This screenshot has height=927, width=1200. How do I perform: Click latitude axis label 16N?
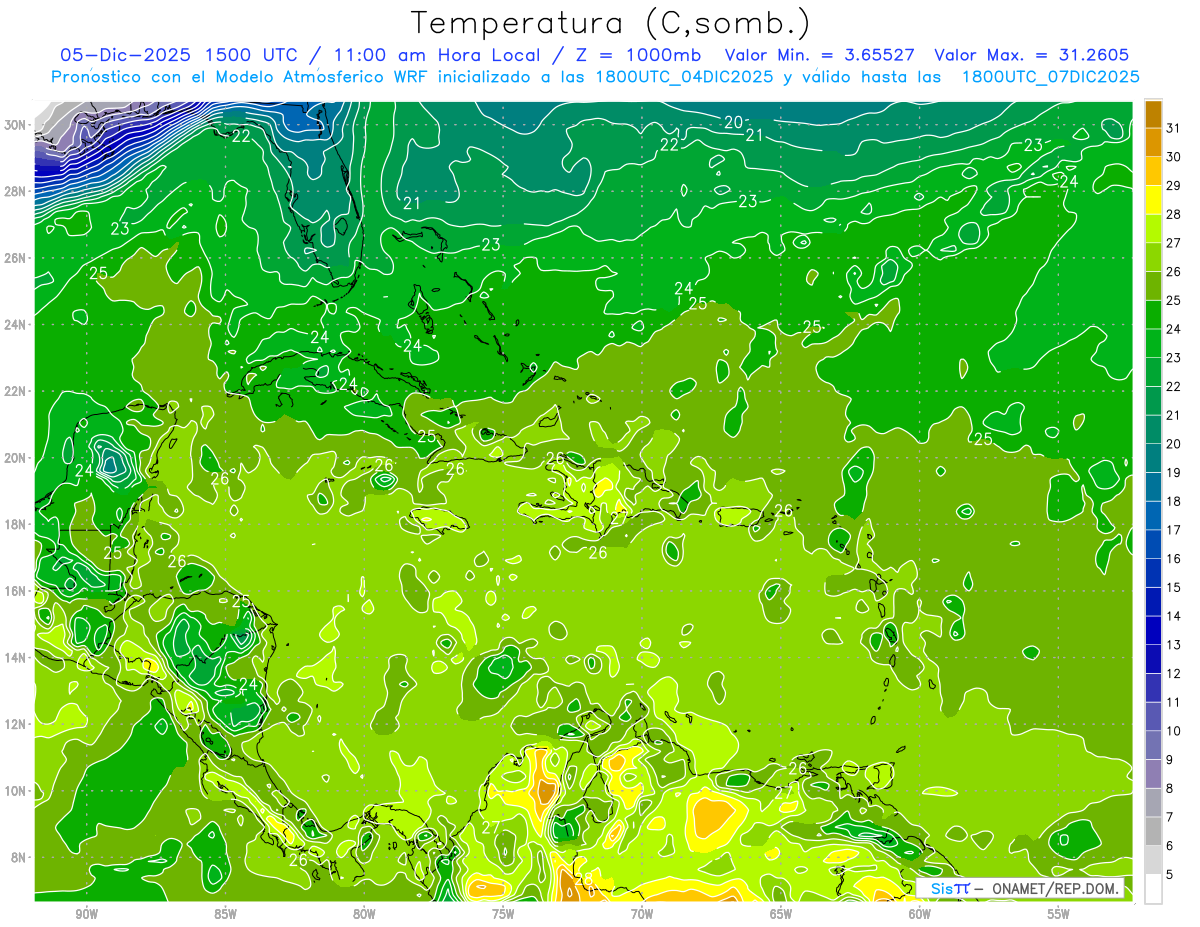(x=15, y=591)
